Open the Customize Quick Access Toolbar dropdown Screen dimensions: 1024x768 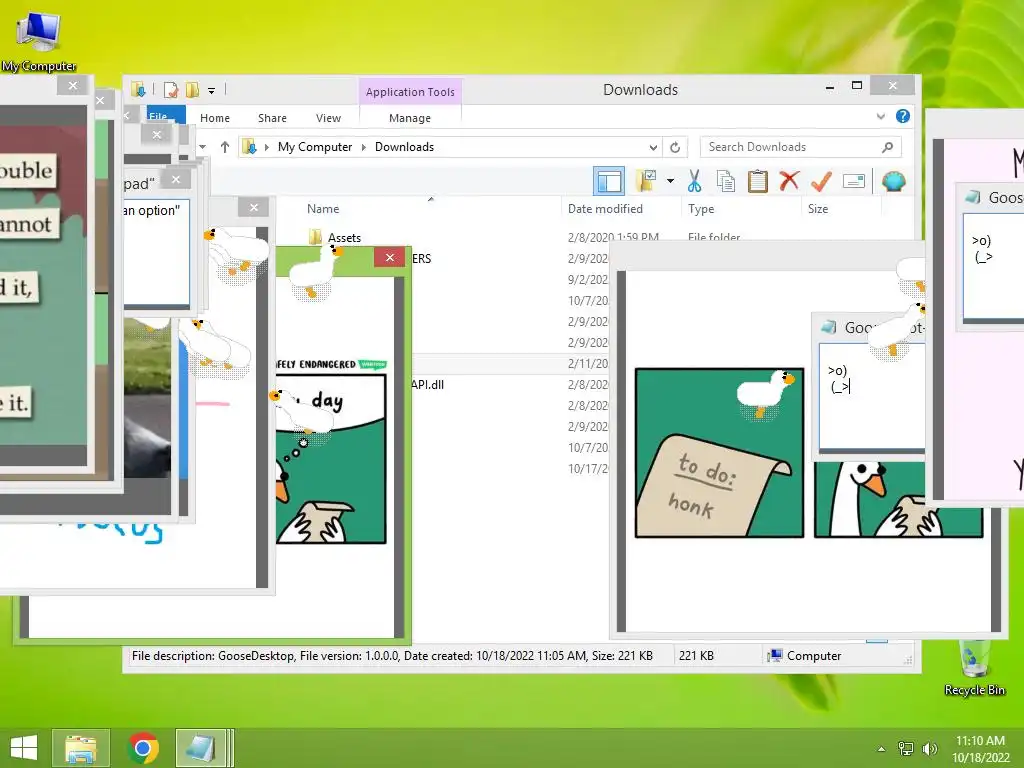[x=212, y=90]
